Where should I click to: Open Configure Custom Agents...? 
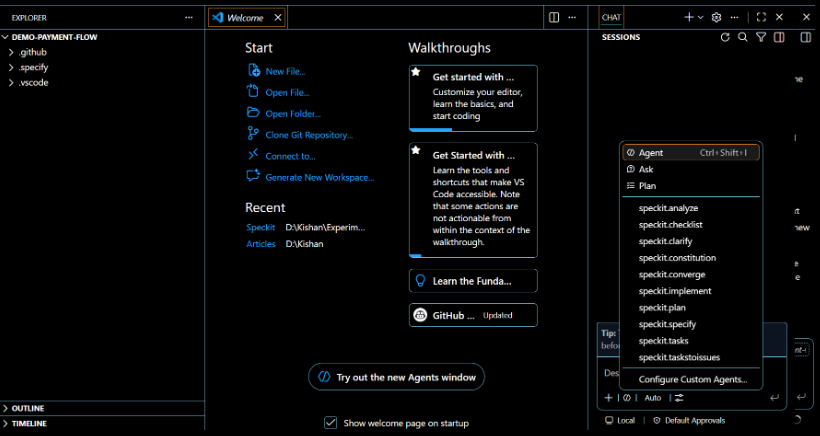(691, 380)
